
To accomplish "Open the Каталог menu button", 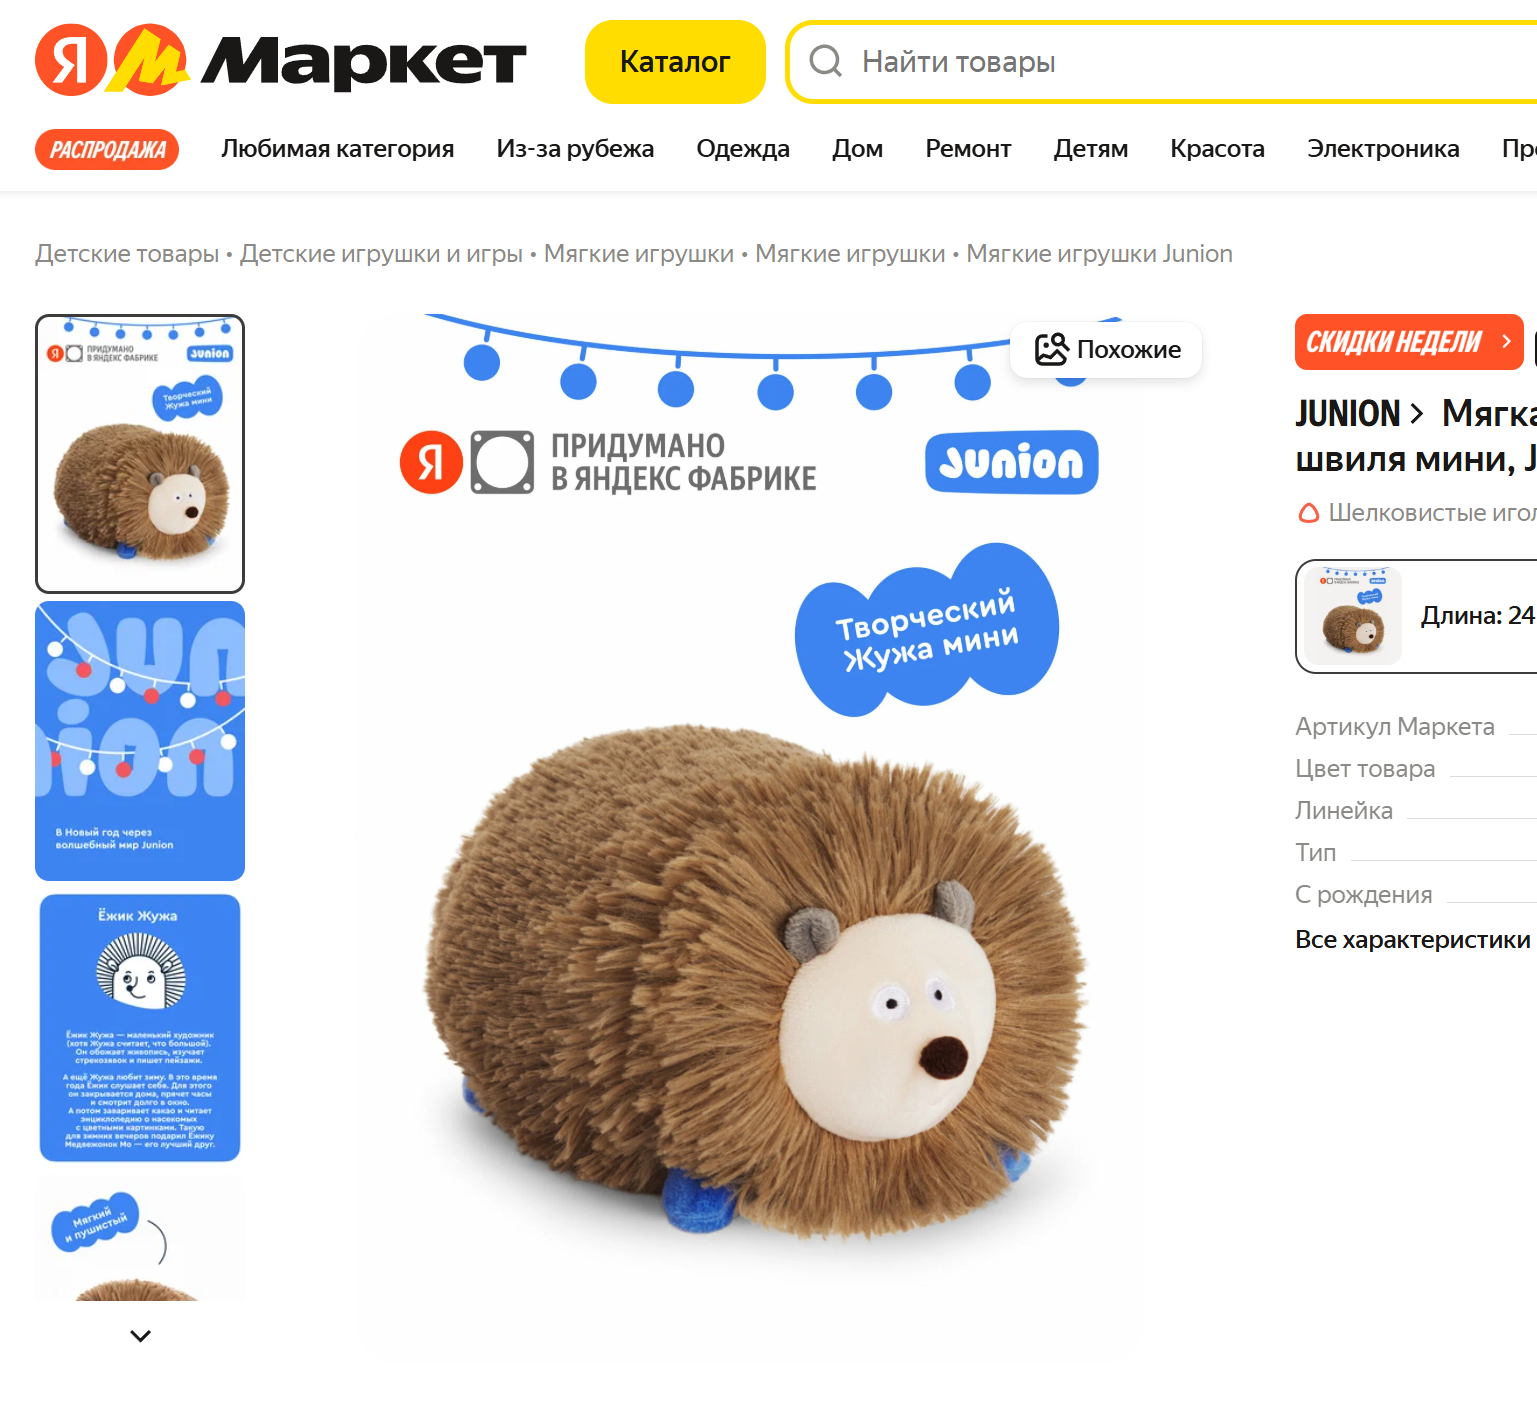I will click(675, 62).
